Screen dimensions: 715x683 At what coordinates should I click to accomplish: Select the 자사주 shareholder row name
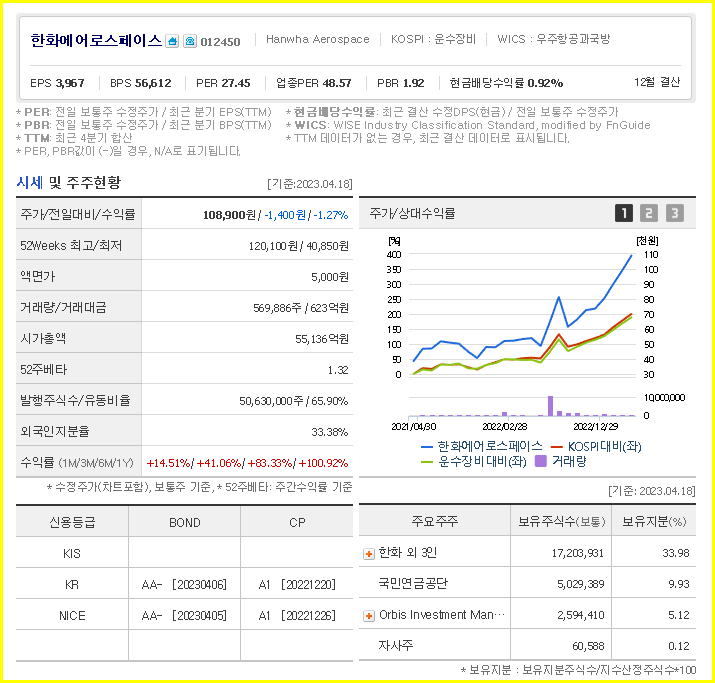point(396,646)
